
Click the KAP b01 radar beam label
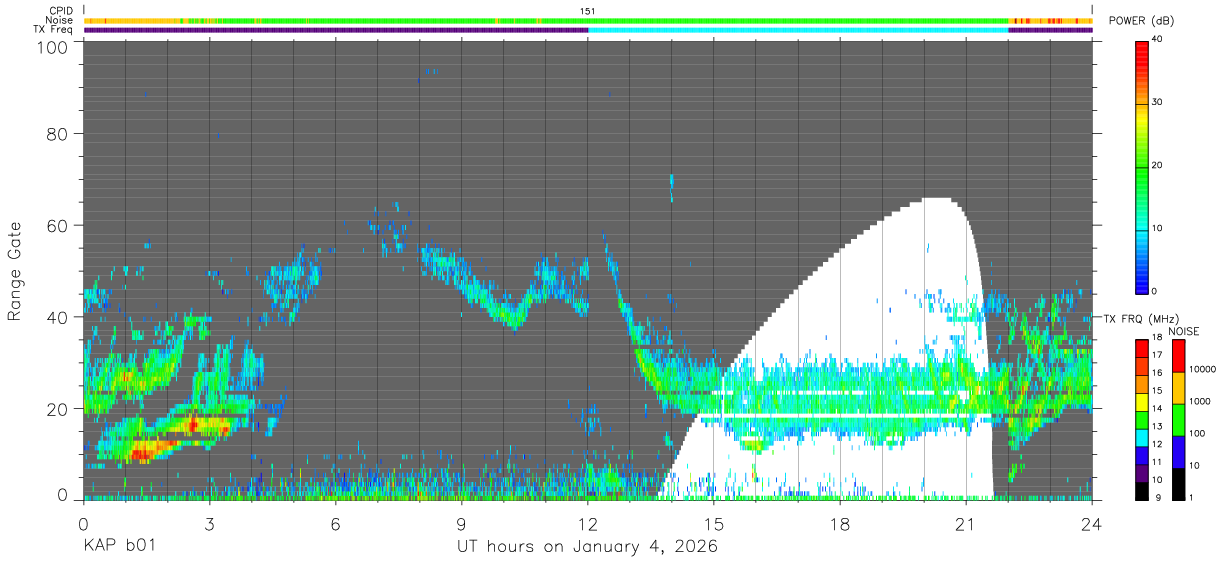[x=118, y=547]
